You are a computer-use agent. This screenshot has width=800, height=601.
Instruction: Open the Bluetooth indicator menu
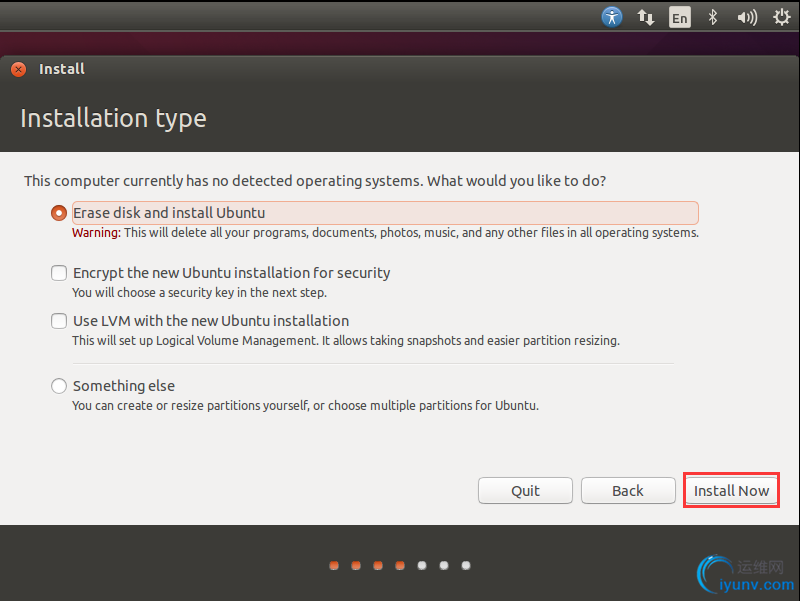(x=713, y=18)
